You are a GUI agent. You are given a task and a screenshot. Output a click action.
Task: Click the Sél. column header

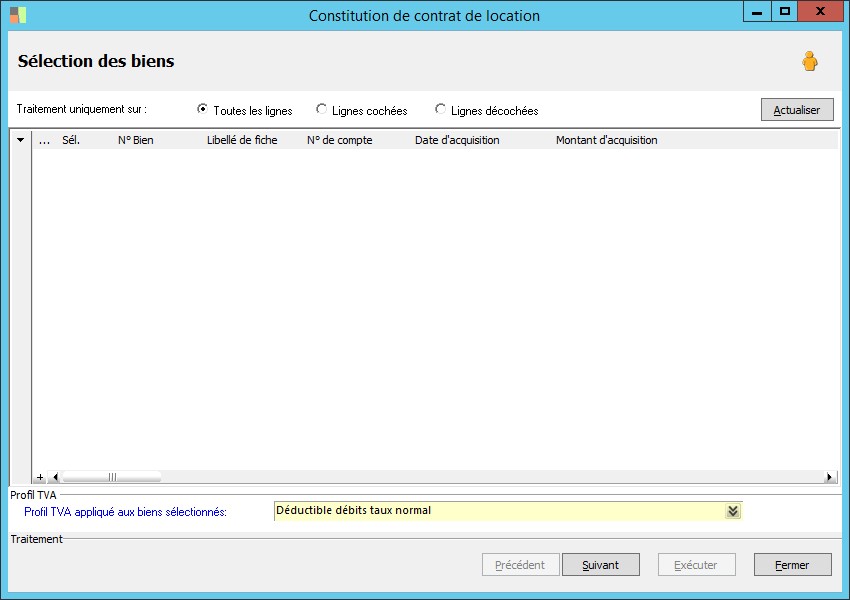pyautogui.click(x=71, y=140)
